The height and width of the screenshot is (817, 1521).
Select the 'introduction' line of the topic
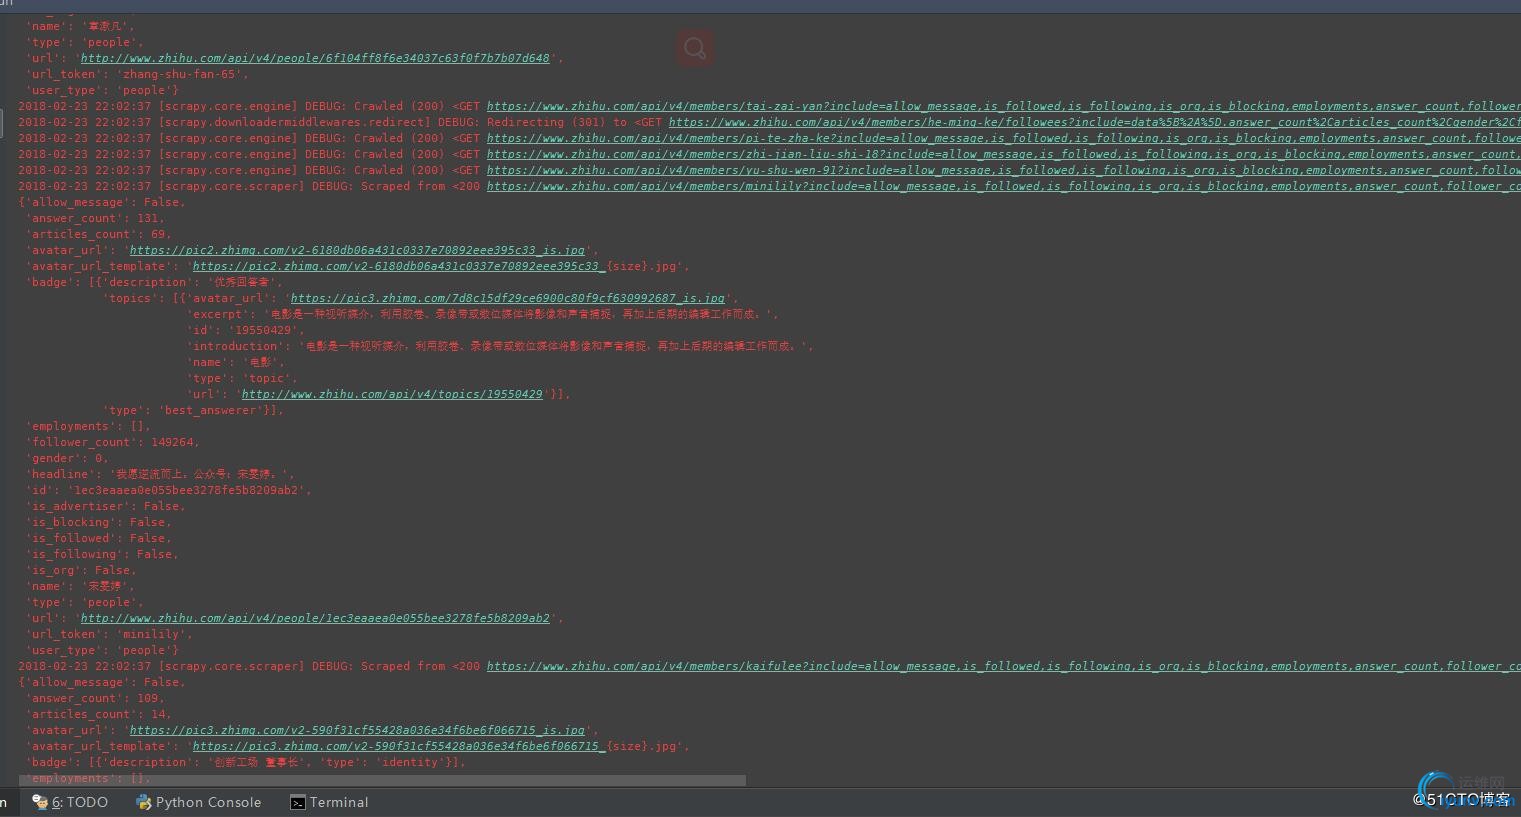click(x=500, y=346)
